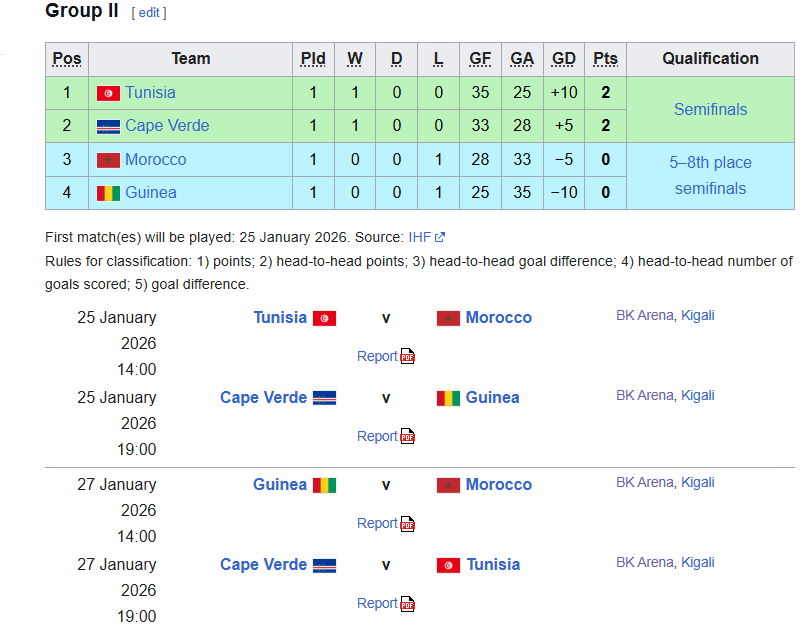Click the Morocco flag in standings table
Image resolution: width=805 pixels, height=638 pixels.
pyautogui.click(x=108, y=160)
